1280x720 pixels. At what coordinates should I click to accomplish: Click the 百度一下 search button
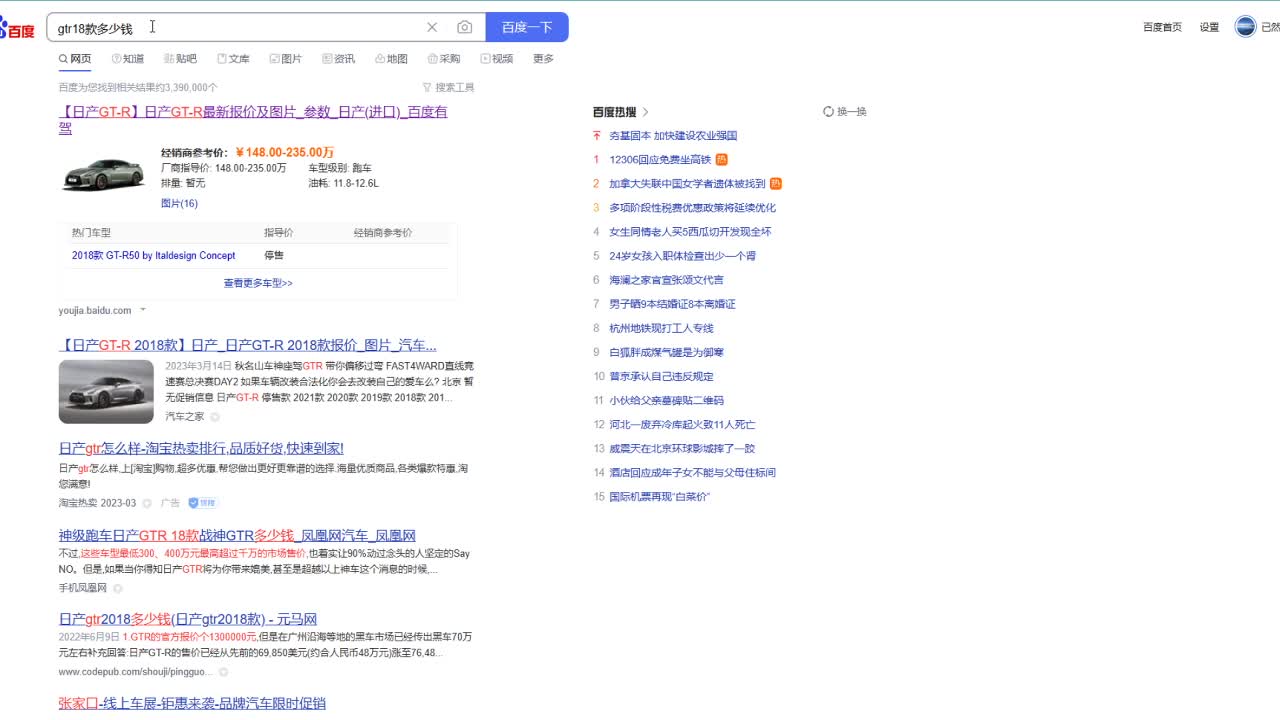point(527,27)
